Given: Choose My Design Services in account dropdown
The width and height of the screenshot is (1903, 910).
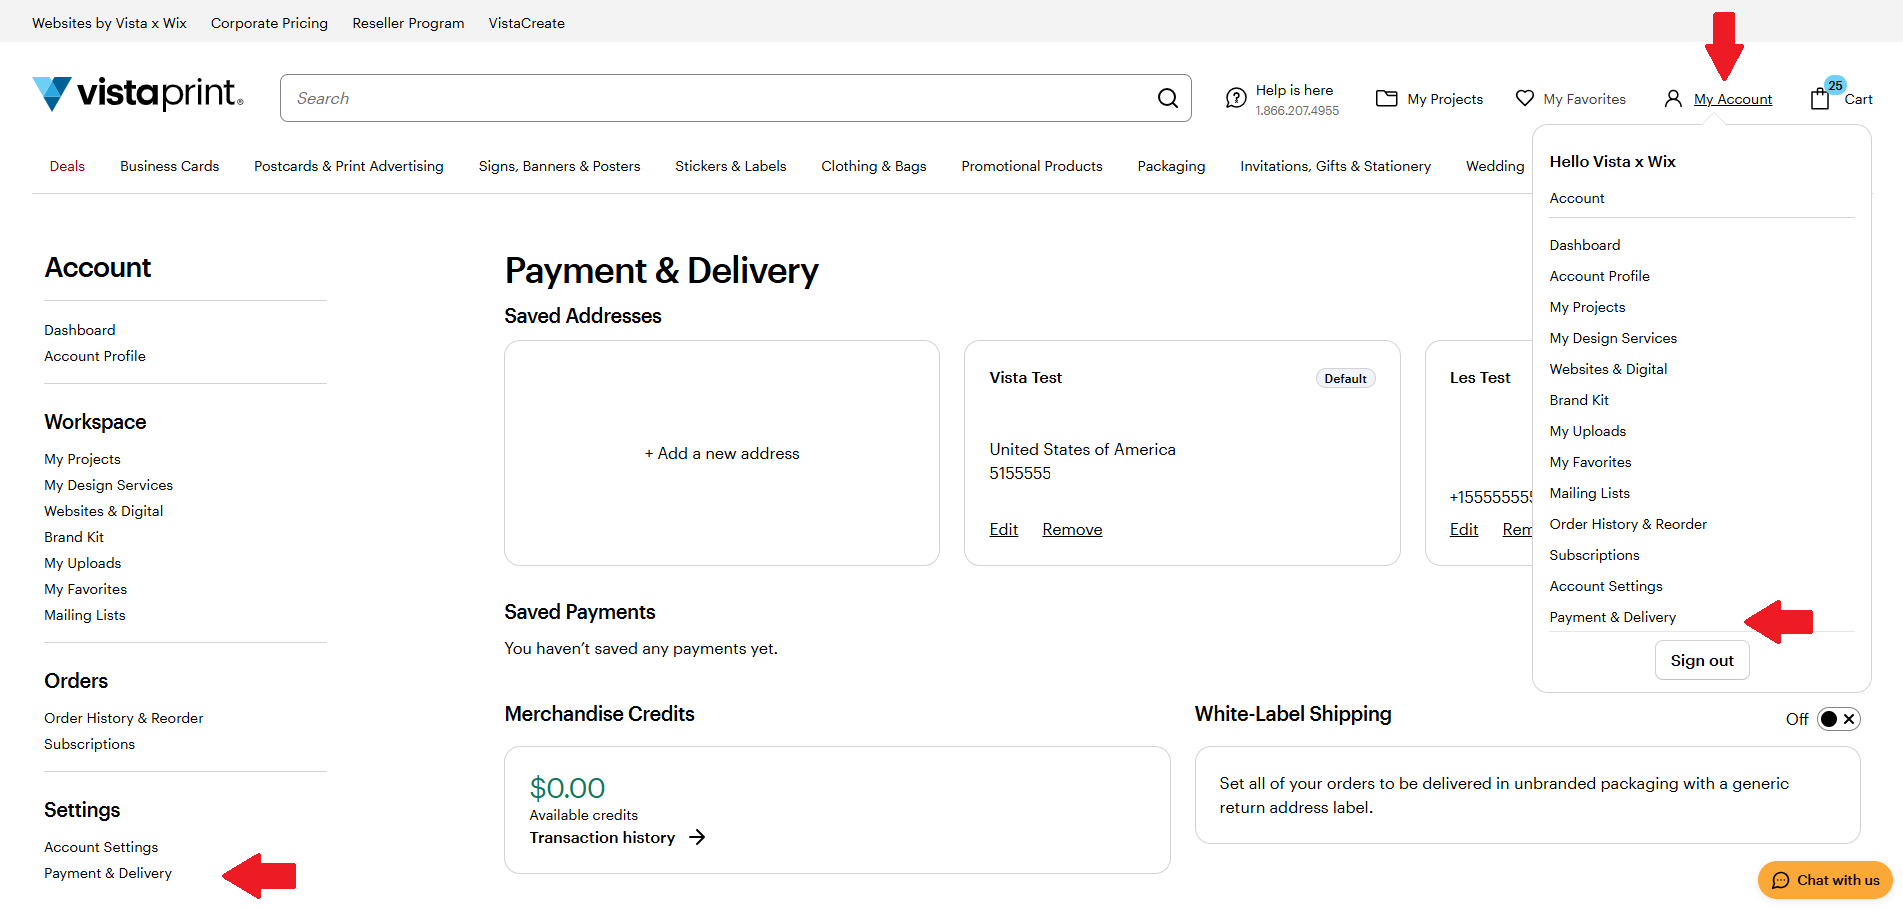Looking at the screenshot, I should click(x=1613, y=338).
